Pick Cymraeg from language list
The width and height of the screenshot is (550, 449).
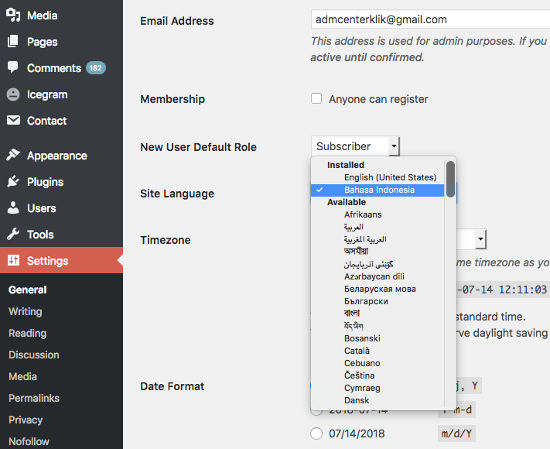[x=362, y=388]
